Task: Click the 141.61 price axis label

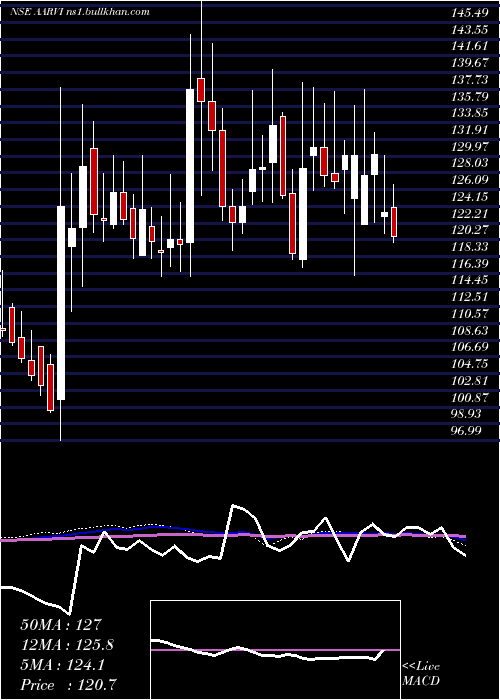Action: tap(469, 46)
